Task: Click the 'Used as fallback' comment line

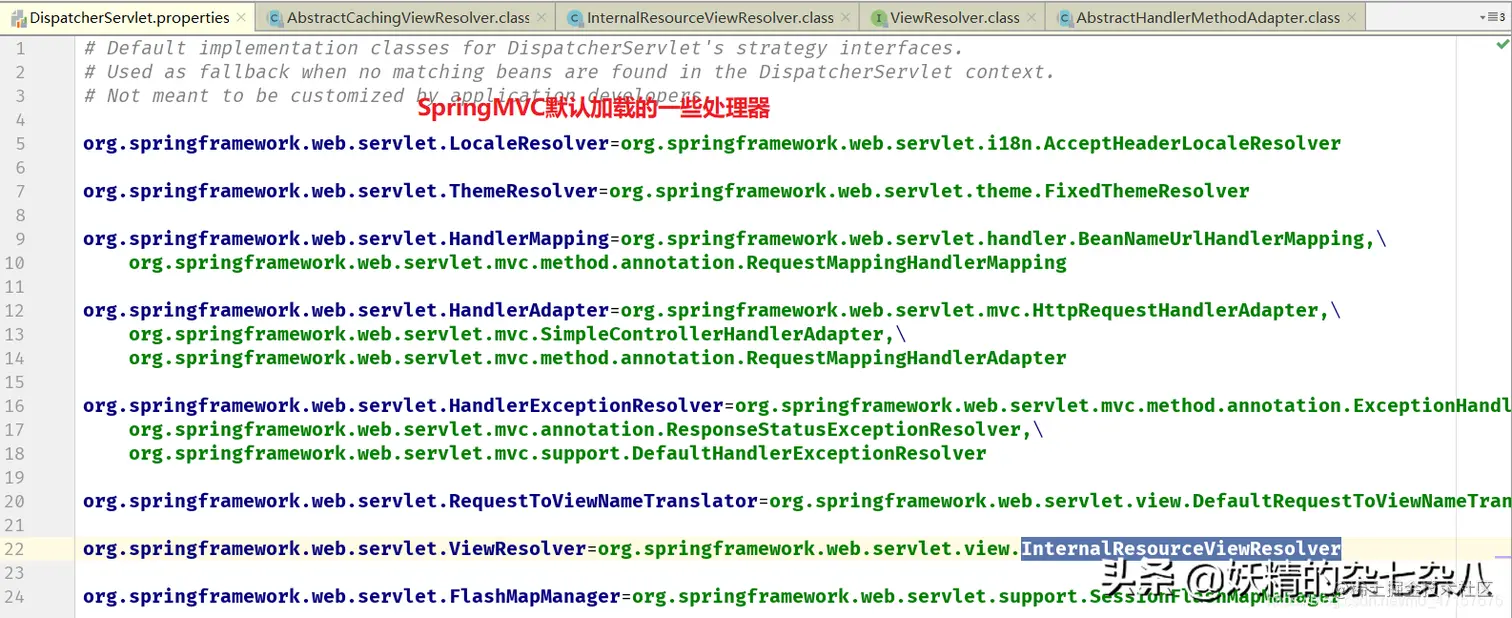Action: 569,72
